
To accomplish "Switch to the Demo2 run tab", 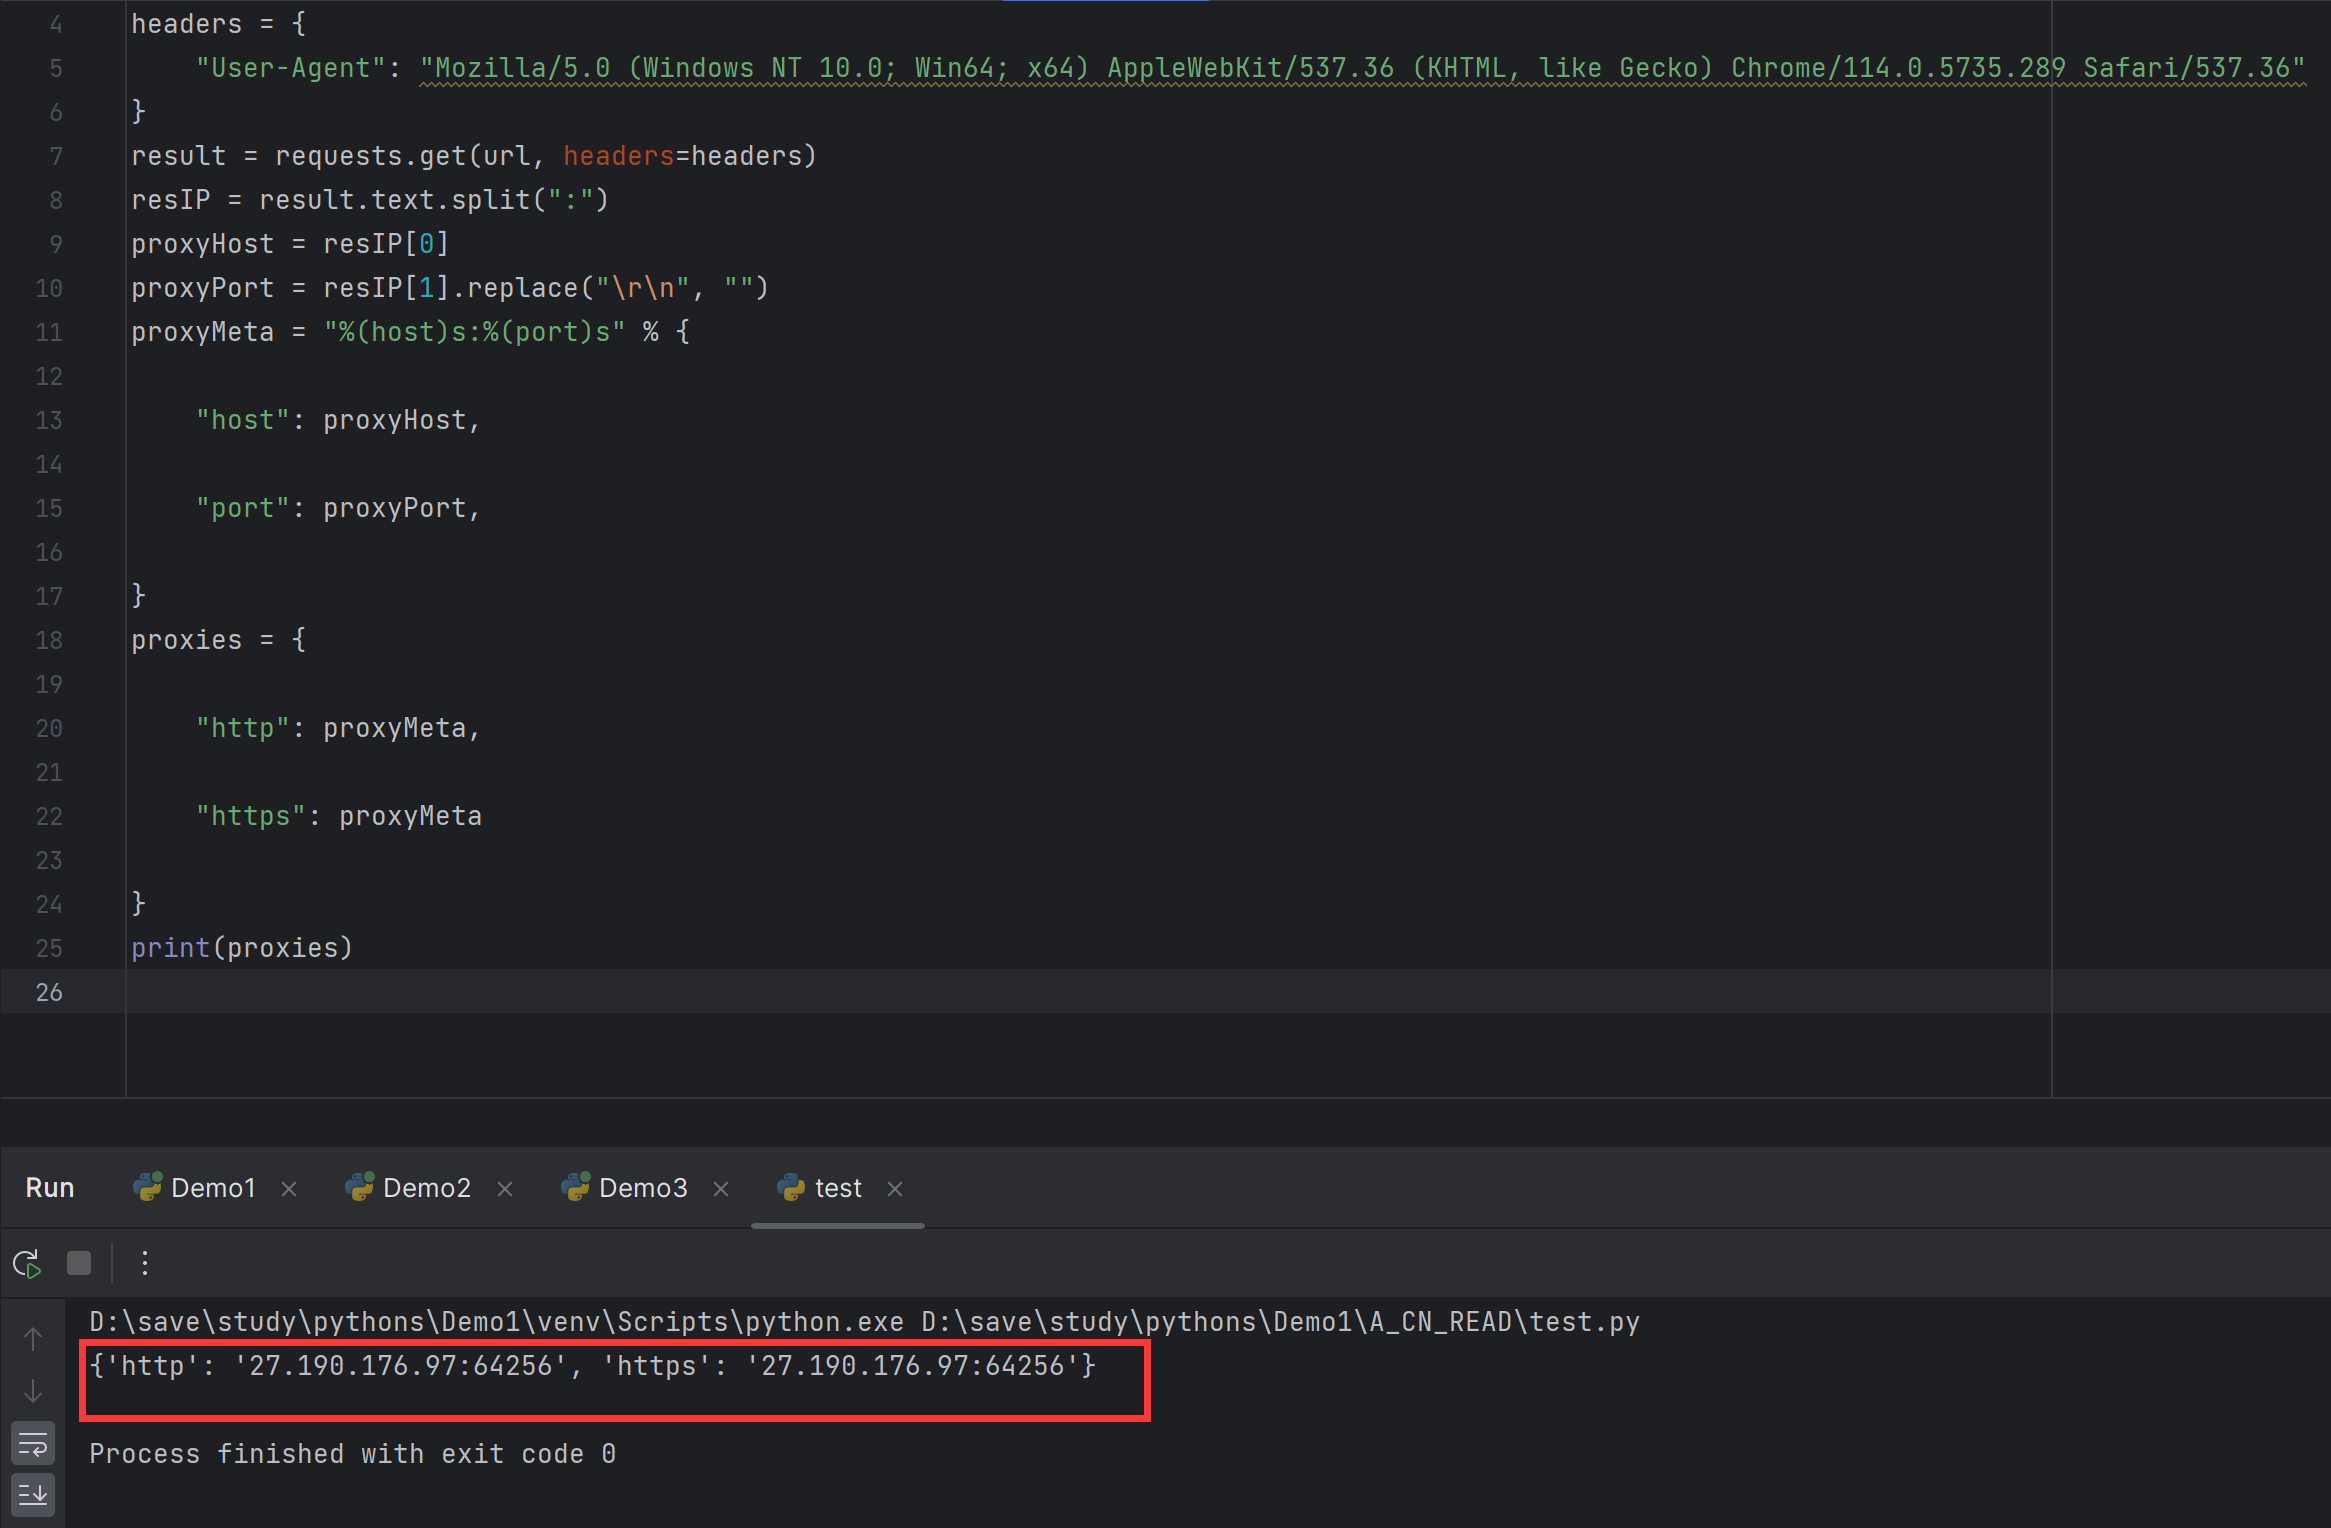I will (x=426, y=1188).
